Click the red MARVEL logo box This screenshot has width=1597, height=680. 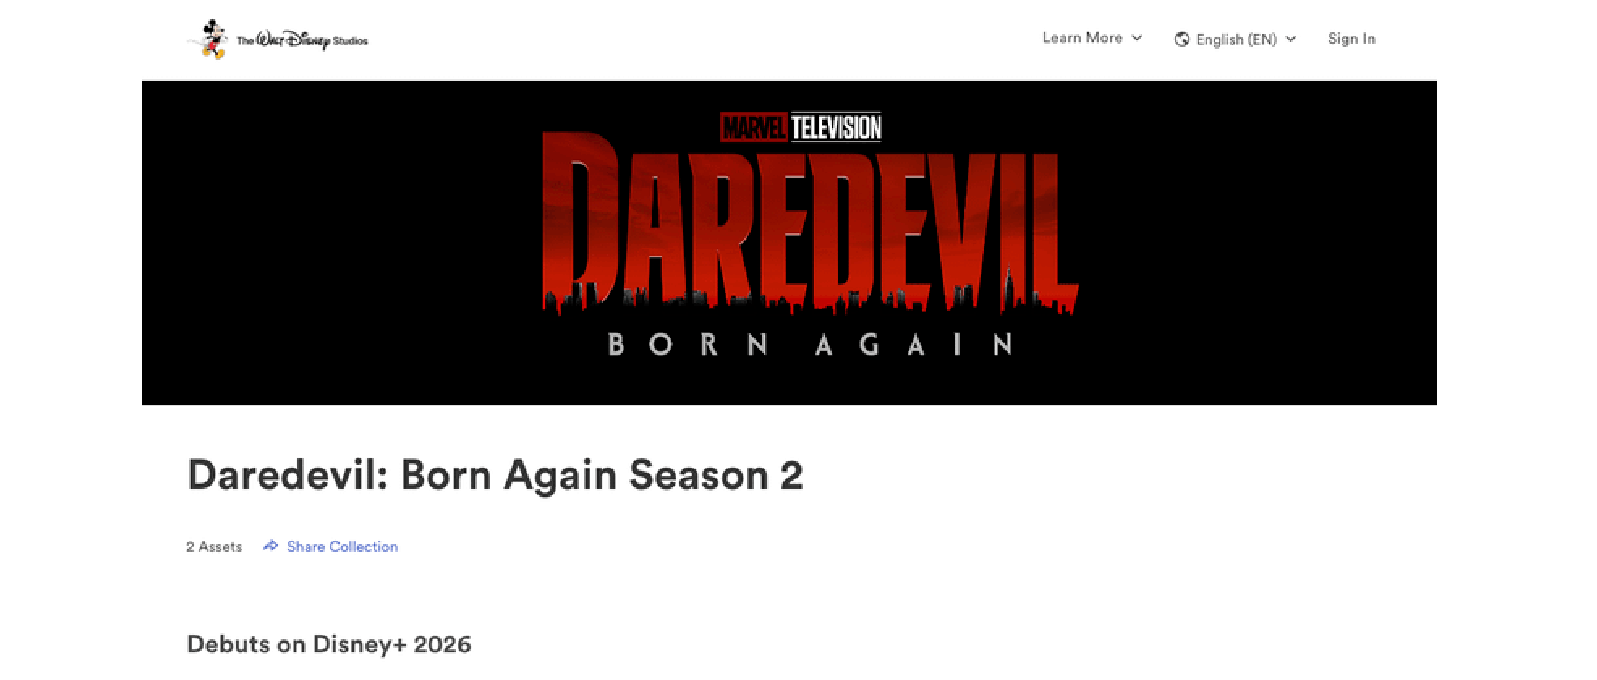[754, 128]
